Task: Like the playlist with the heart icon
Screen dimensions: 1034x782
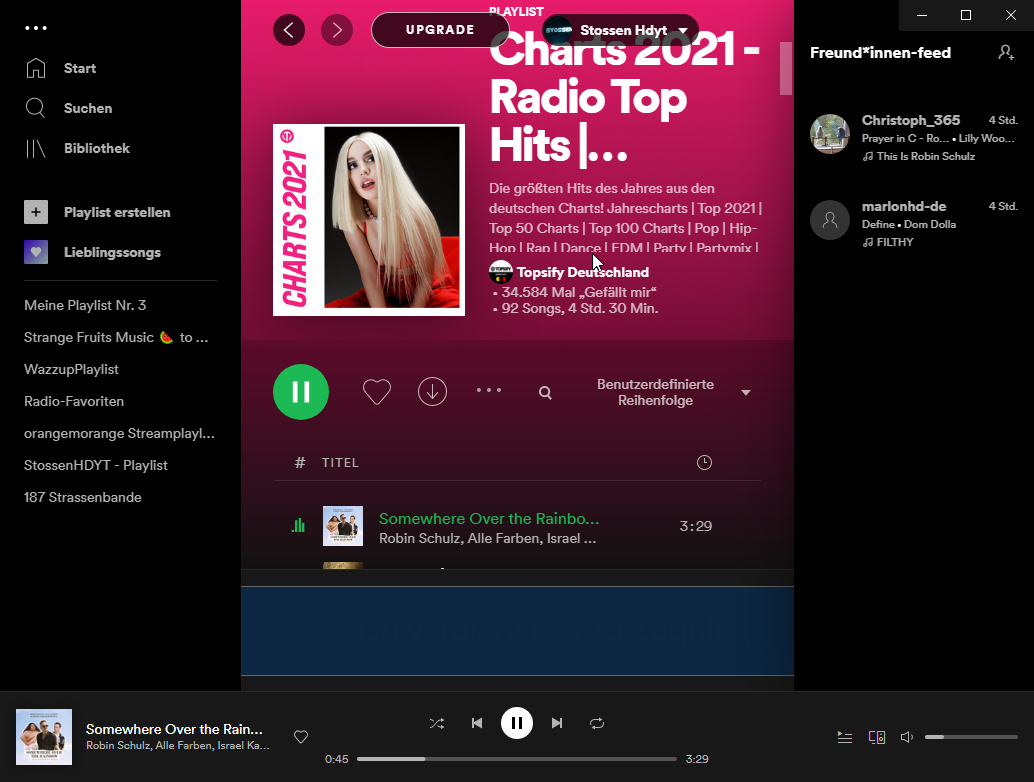Action: [x=376, y=392]
